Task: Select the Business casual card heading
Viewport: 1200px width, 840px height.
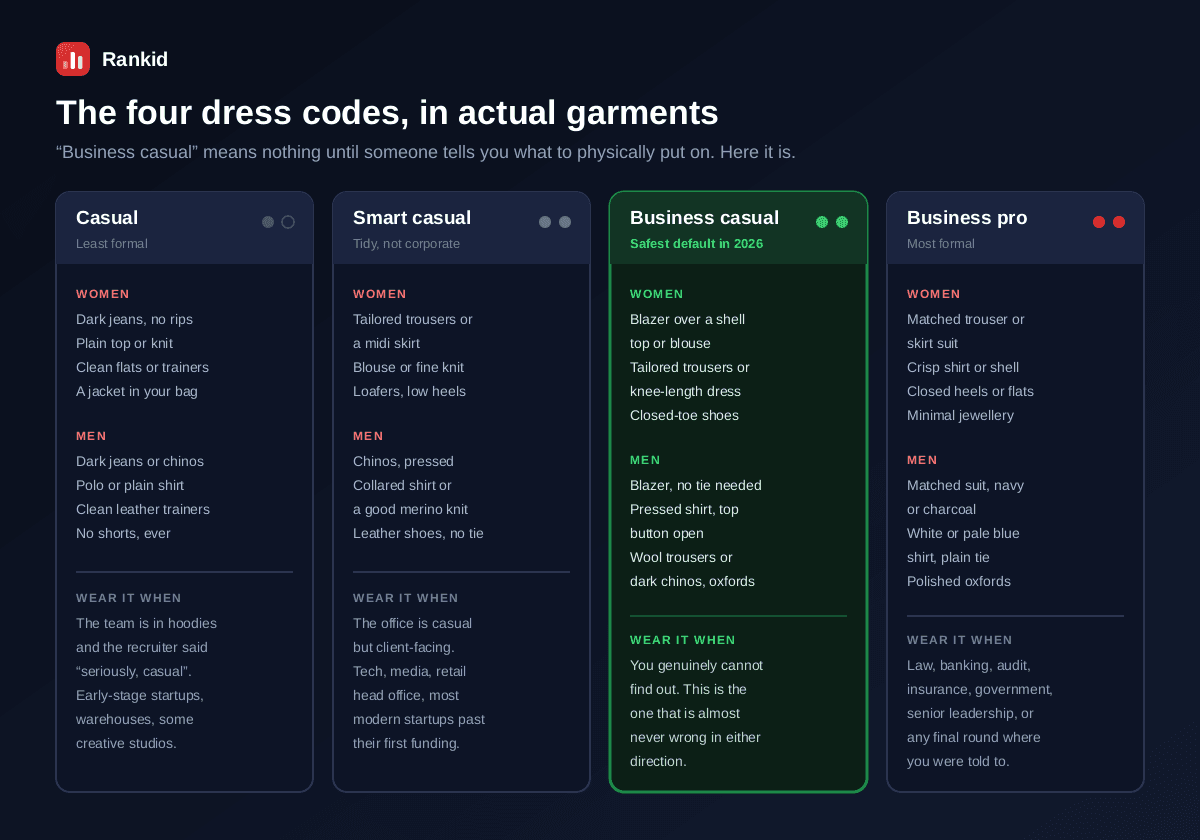Action: tap(704, 218)
